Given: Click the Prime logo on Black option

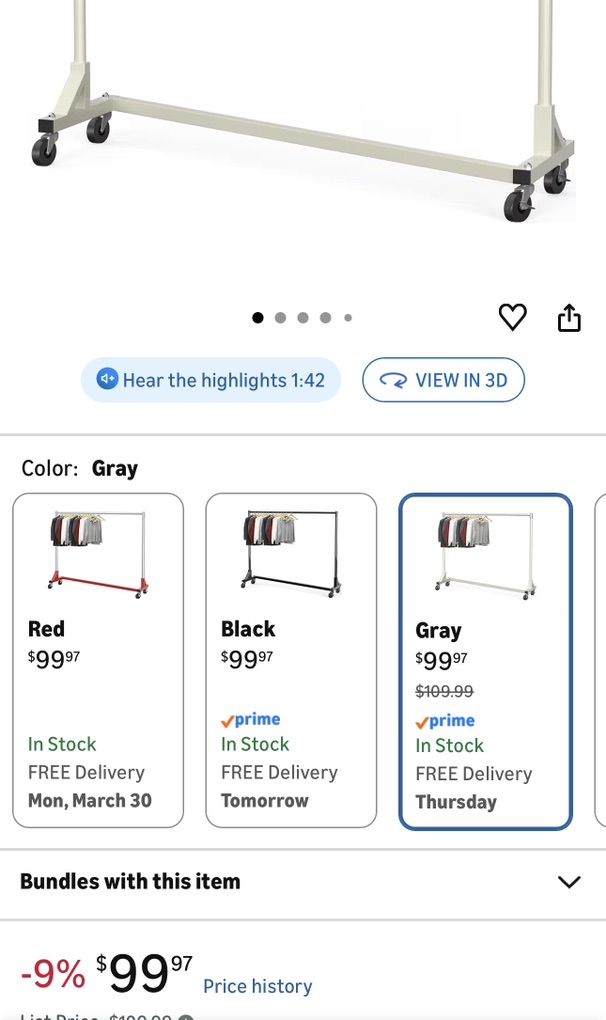Looking at the screenshot, I should pos(251,720).
